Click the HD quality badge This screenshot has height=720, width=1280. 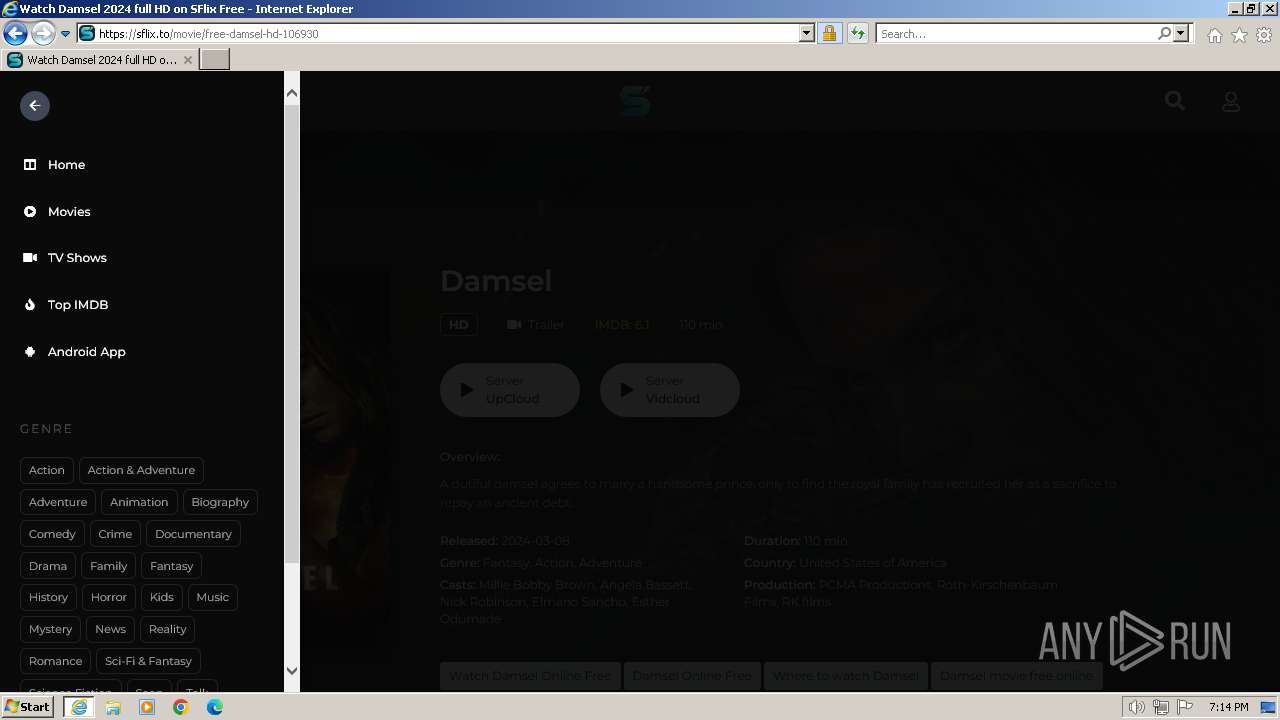(459, 325)
